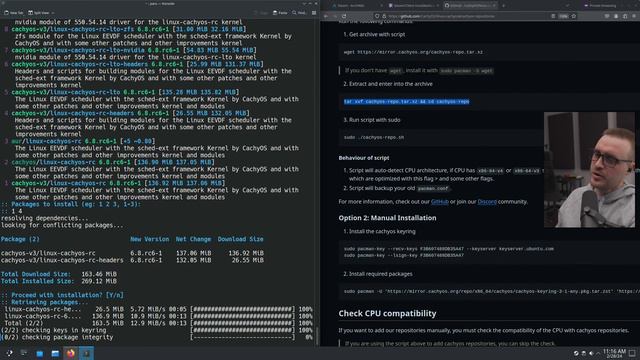Go forward in the Firefox browser

(335, 16)
